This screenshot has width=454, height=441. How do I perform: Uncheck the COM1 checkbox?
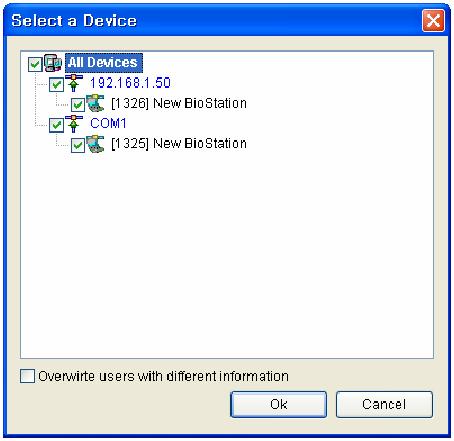click(56, 125)
